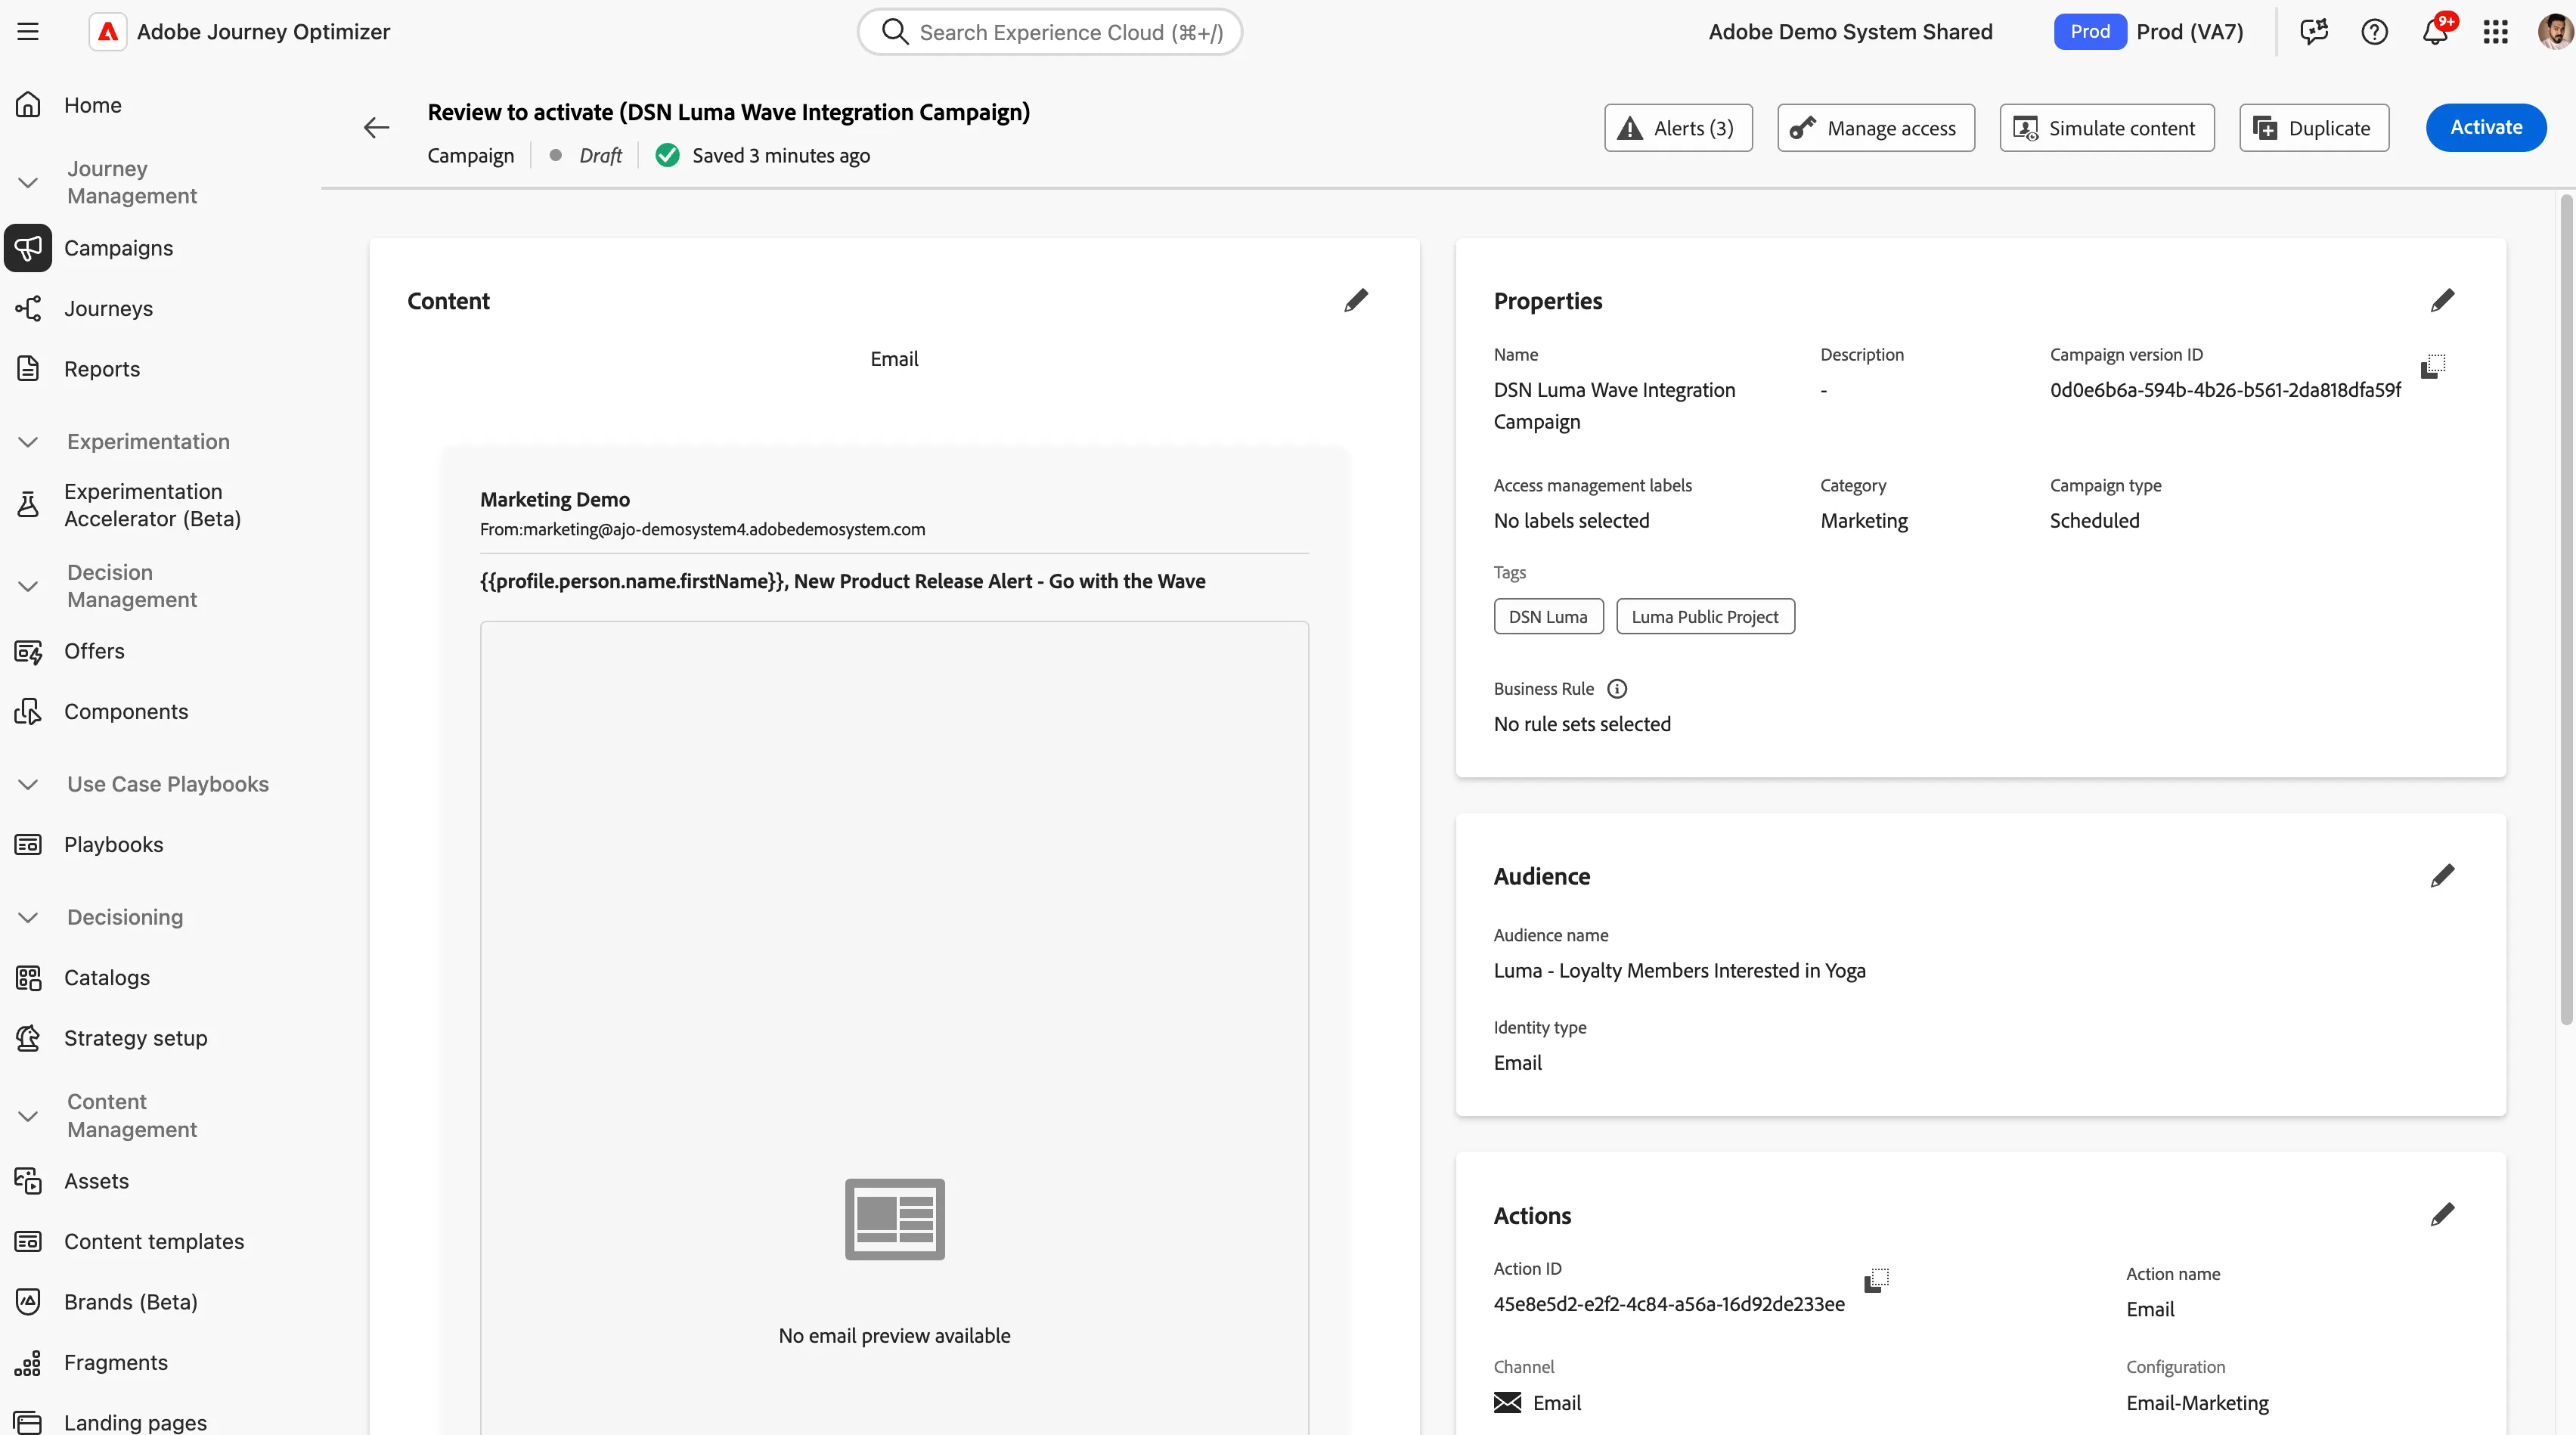Open the app switcher grid
The width and height of the screenshot is (2576, 1435).
(2495, 32)
